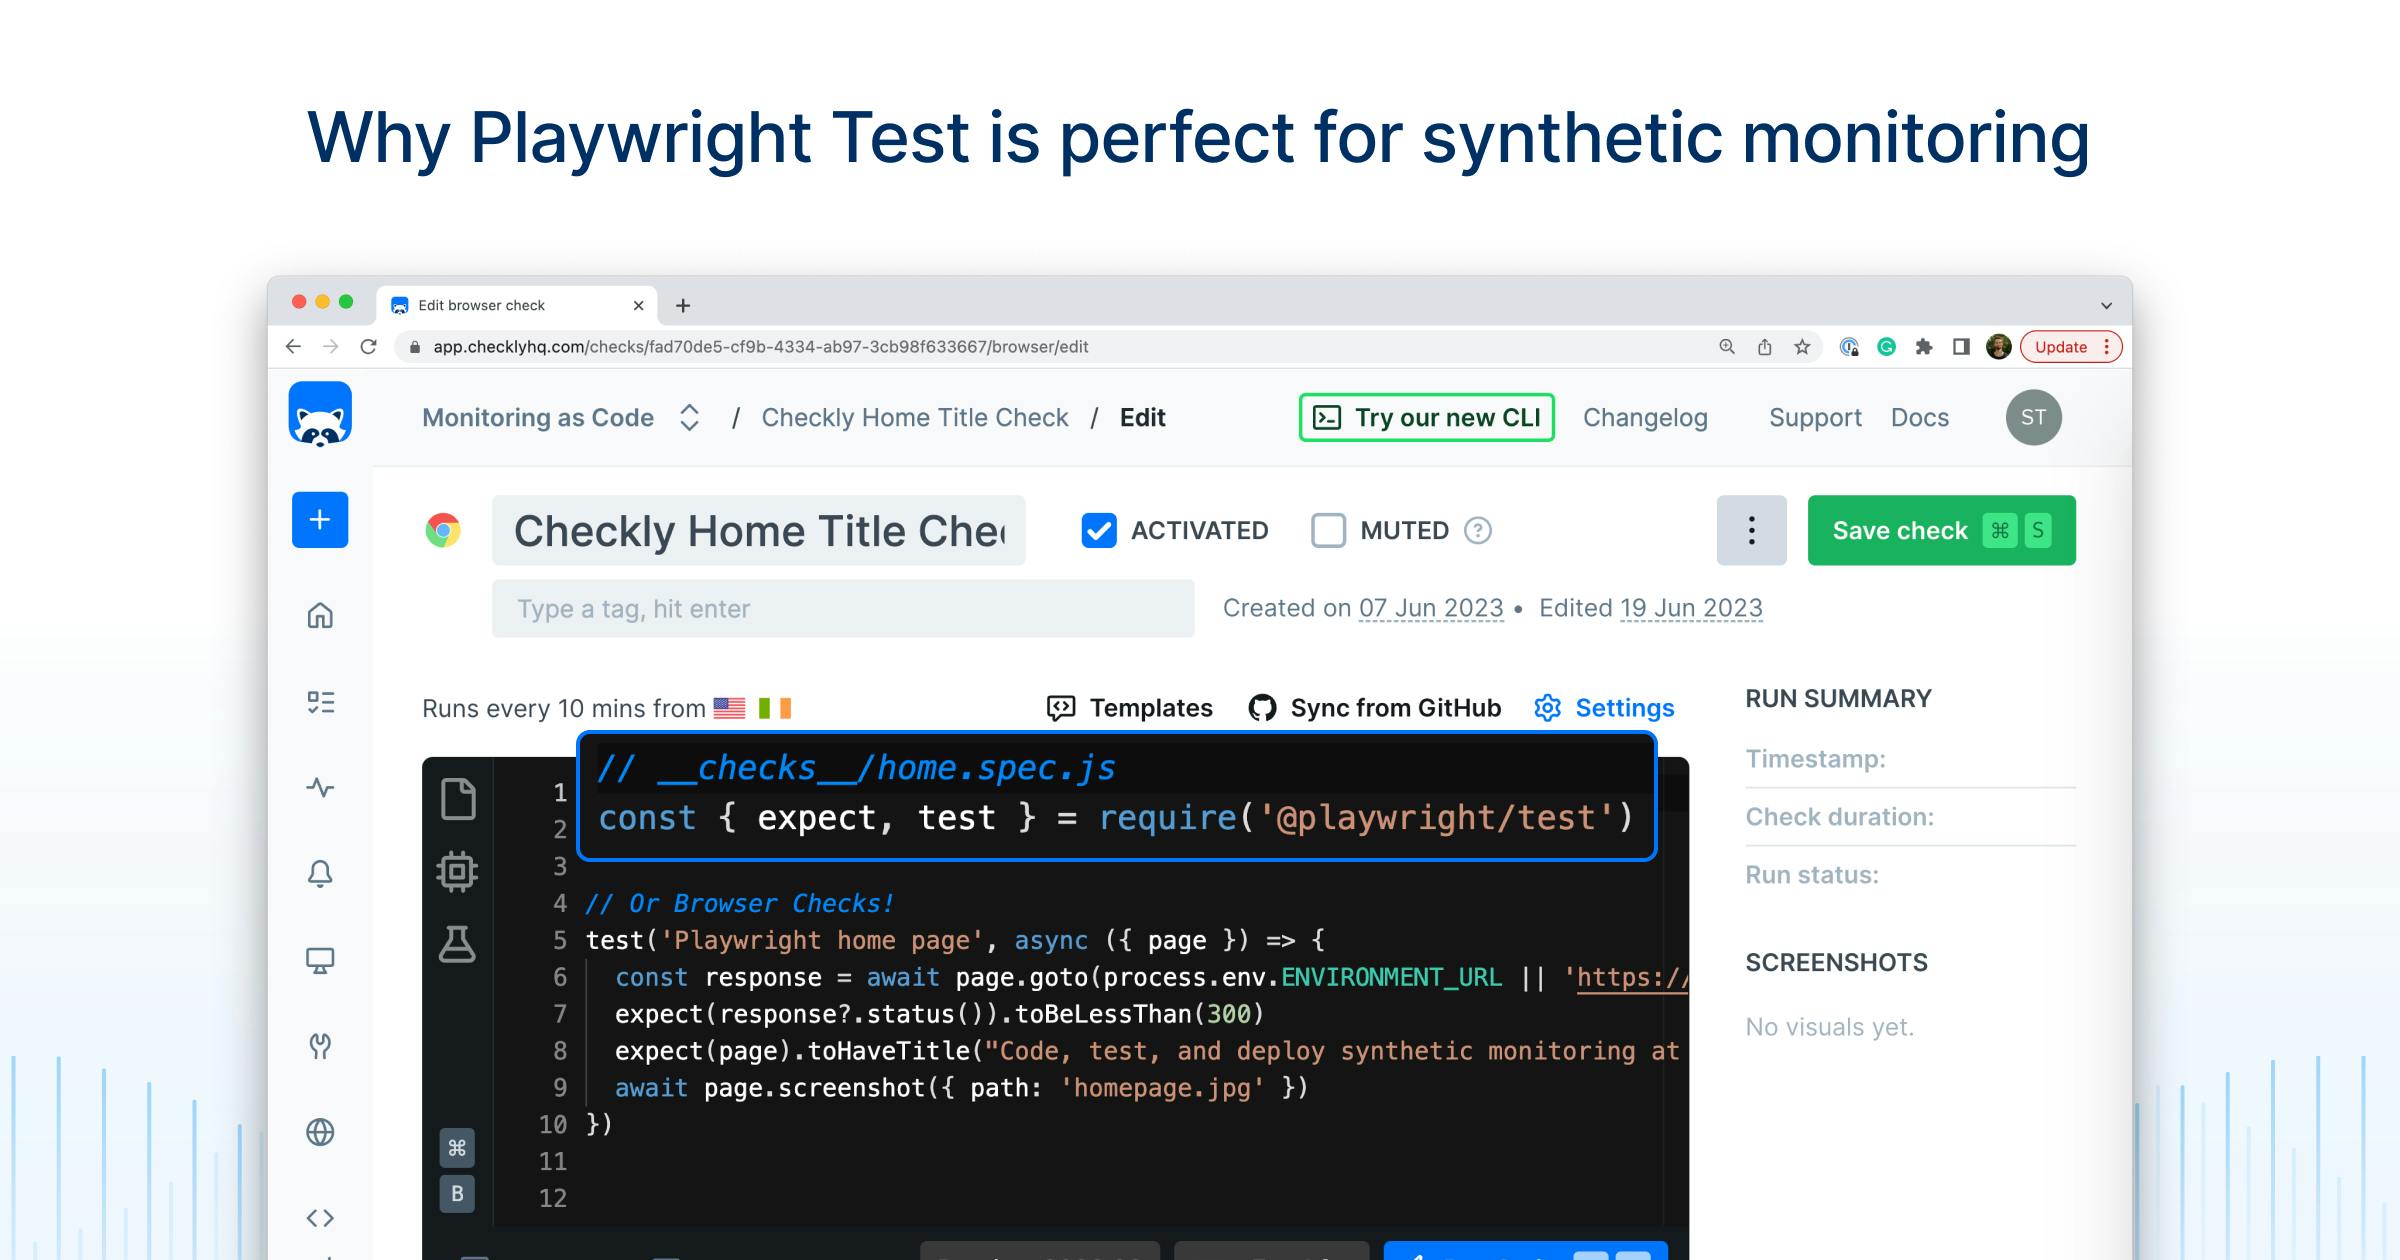Uncheck the ACTIVATED checkbox
Image resolution: width=2400 pixels, height=1260 pixels.
(x=1098, y=530)
